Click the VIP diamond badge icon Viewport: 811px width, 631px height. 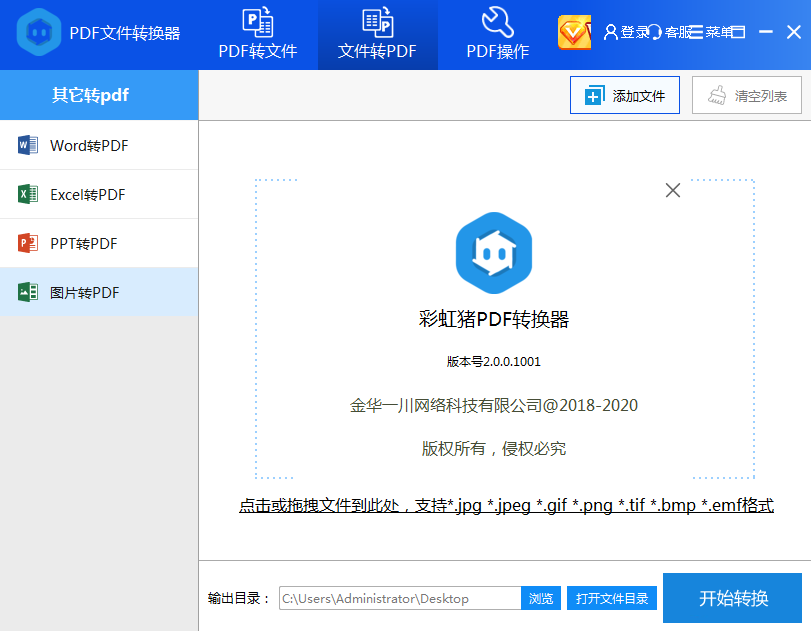click(574, 32)
